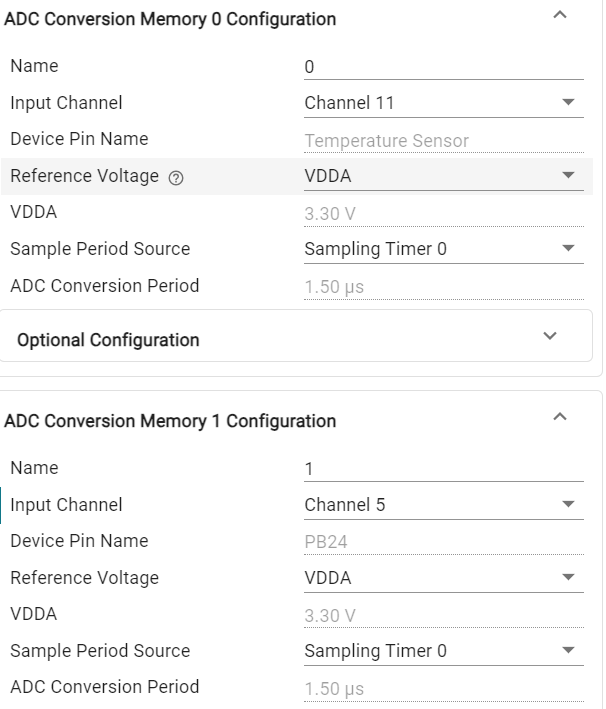Image resolution: width=606 pixels, height=709 pixels.
Task: Collapse ADC Conversion Memory 0 Configuration section
Action: [x=560, y=15]
